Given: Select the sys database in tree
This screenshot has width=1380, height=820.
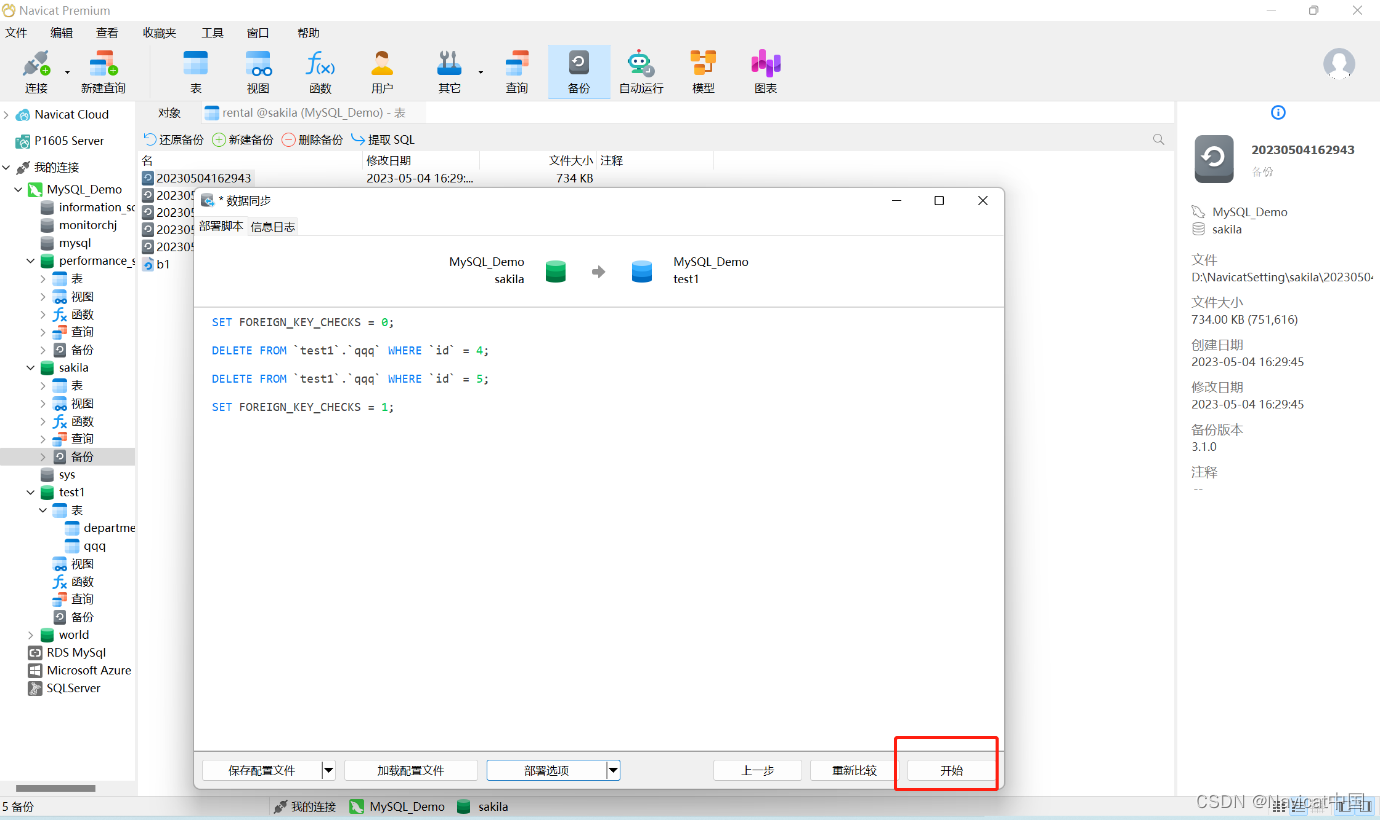Looking at the screenshot, I should 67,475.
